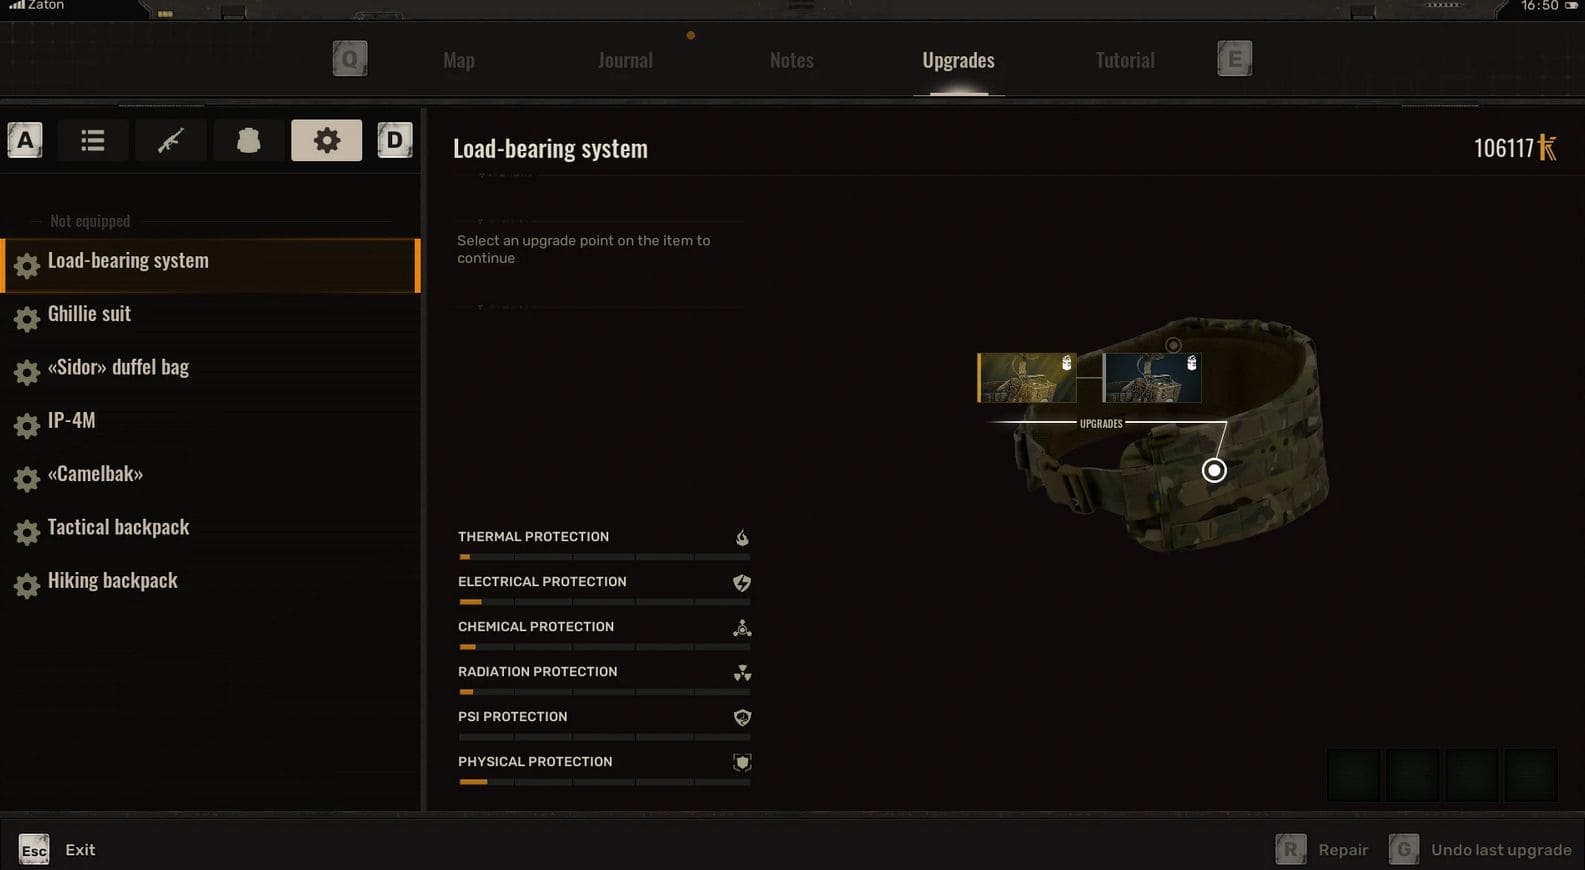Click the Q previous tab key icon
This screenshot has width=1585, height=870.
click(350, 59)
